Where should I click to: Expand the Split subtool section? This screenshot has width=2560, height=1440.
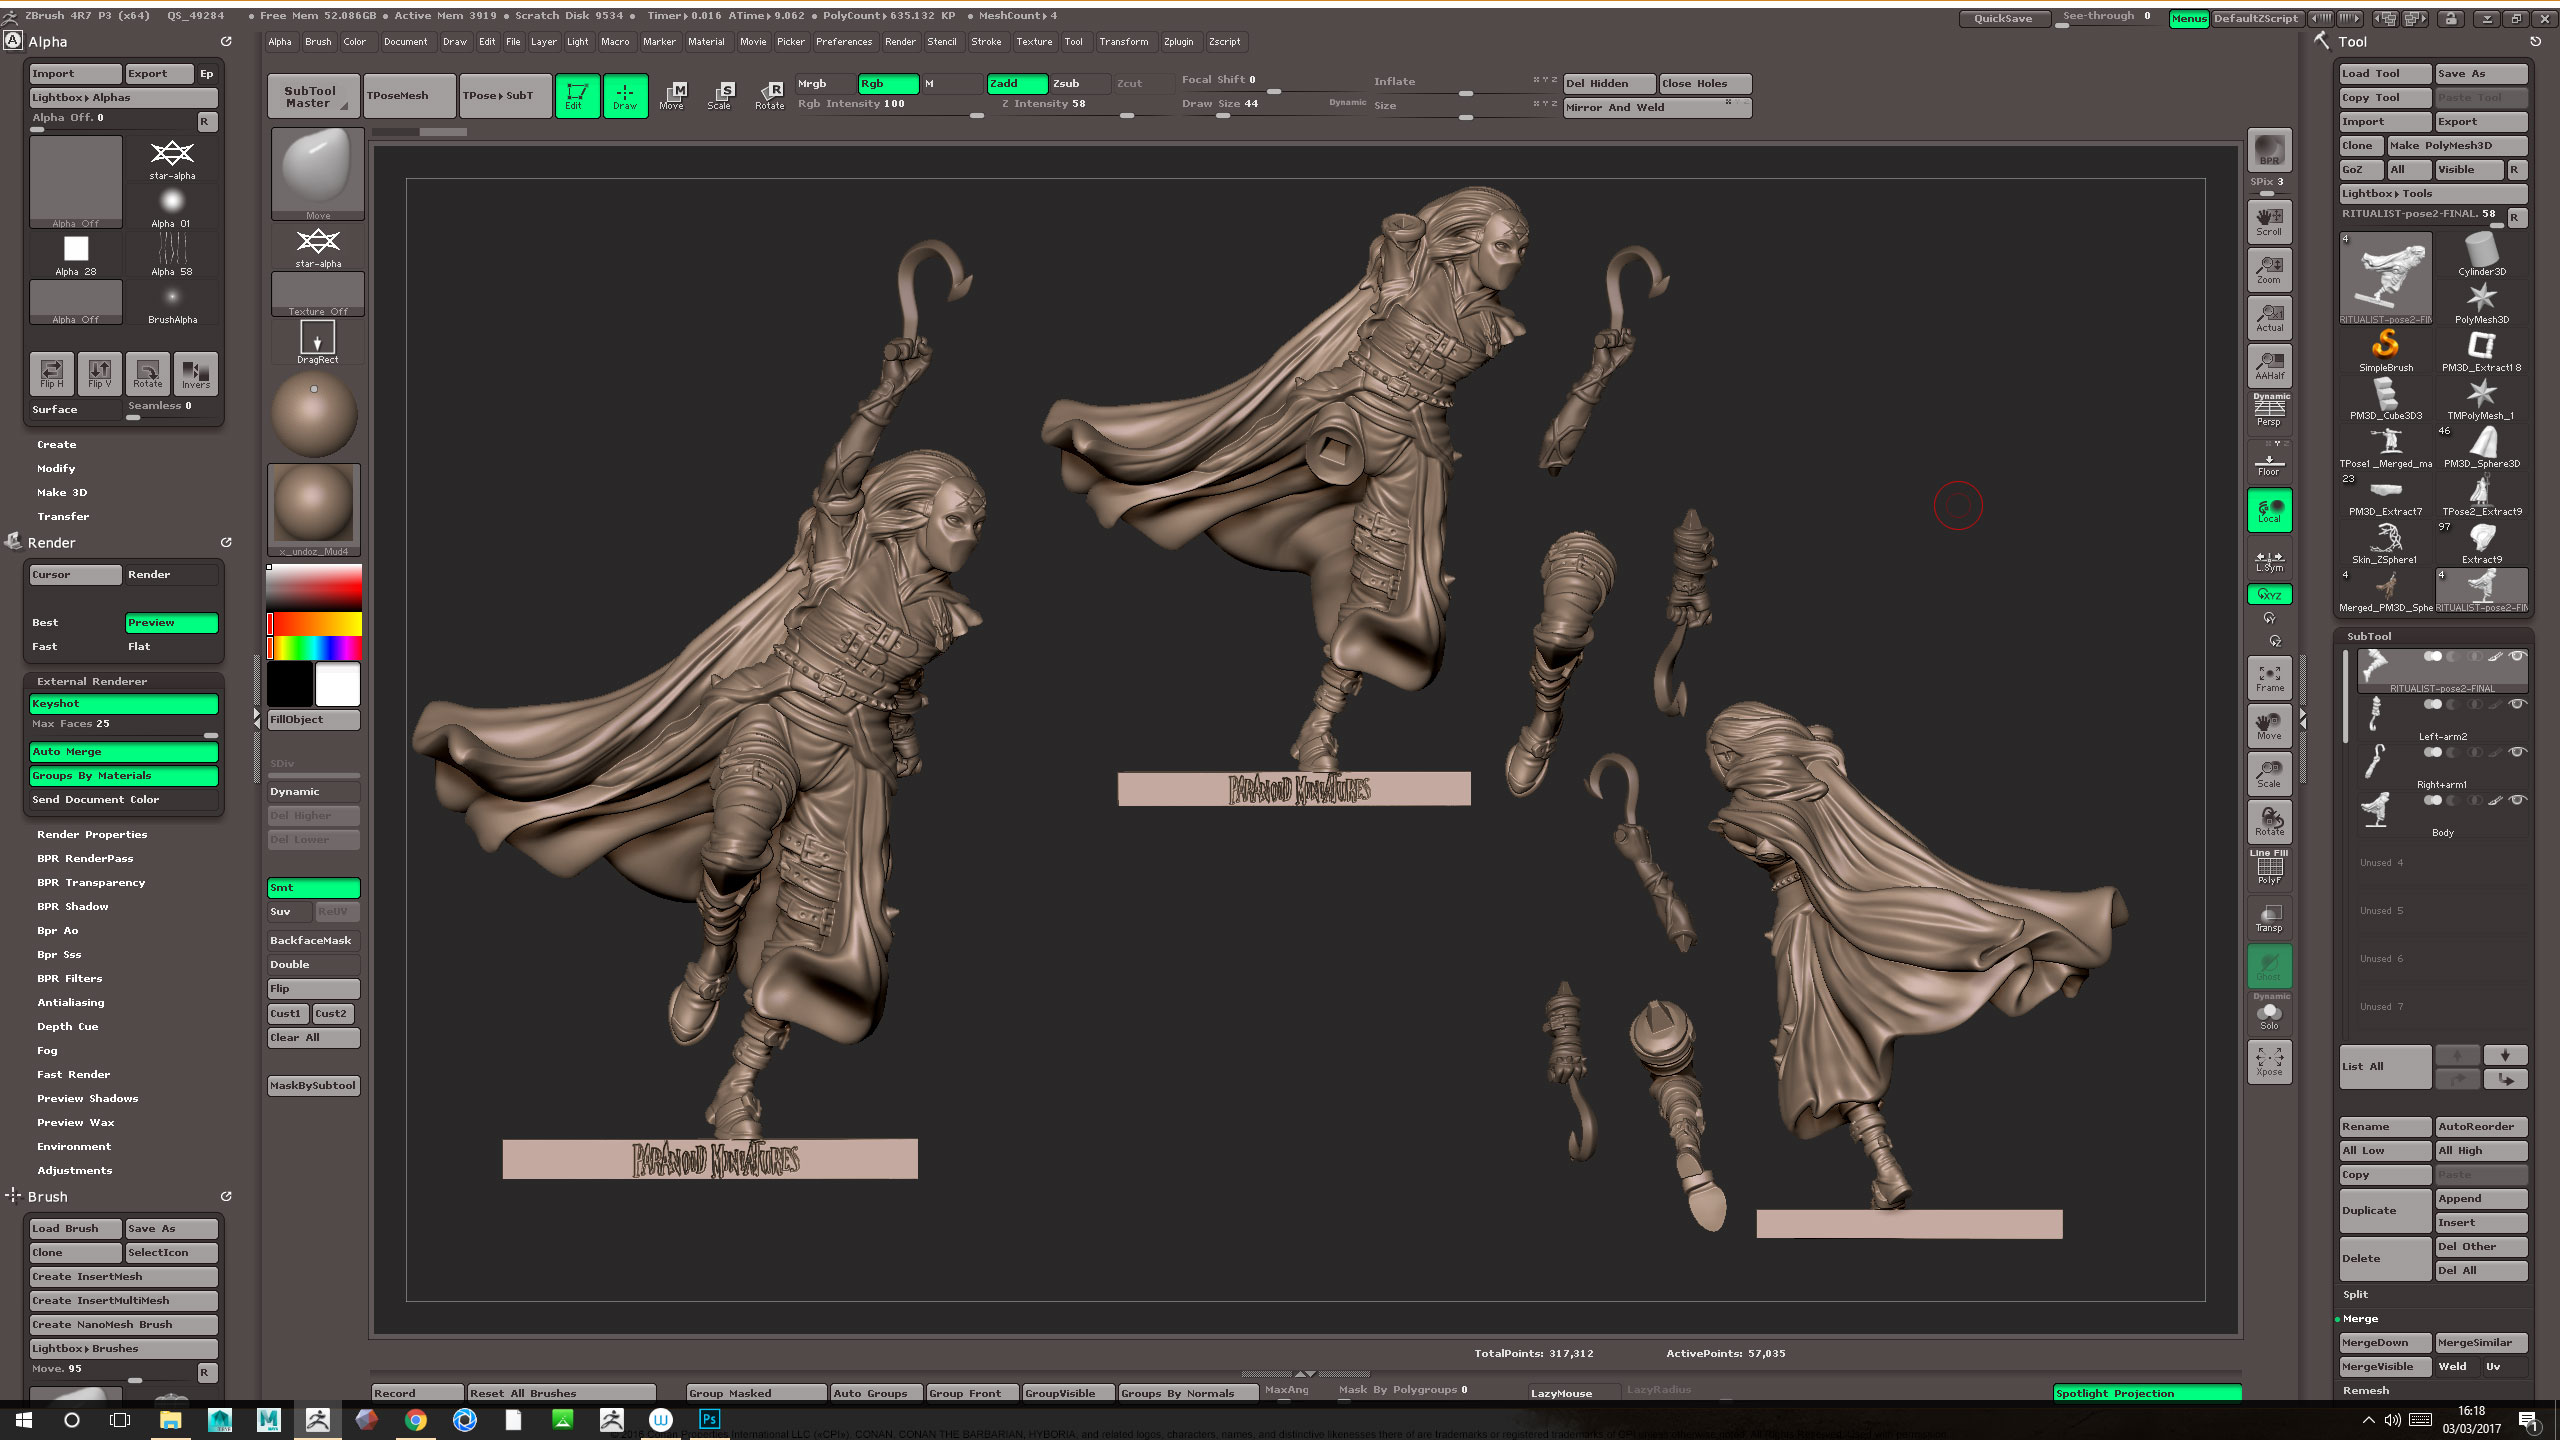tap(2355, 1295)
